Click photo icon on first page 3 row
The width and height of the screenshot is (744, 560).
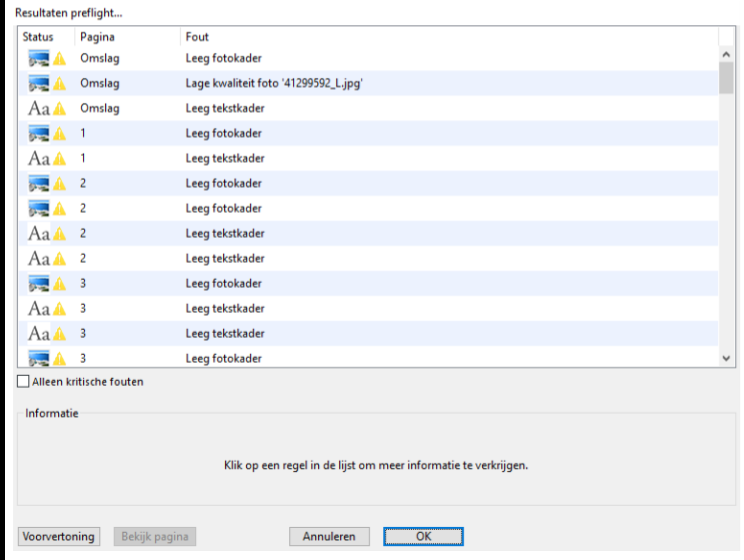click(39, 284)
